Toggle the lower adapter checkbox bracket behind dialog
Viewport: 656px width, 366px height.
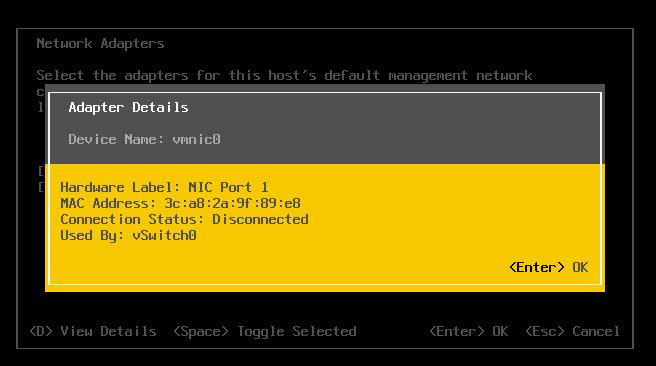click(41, 187)
